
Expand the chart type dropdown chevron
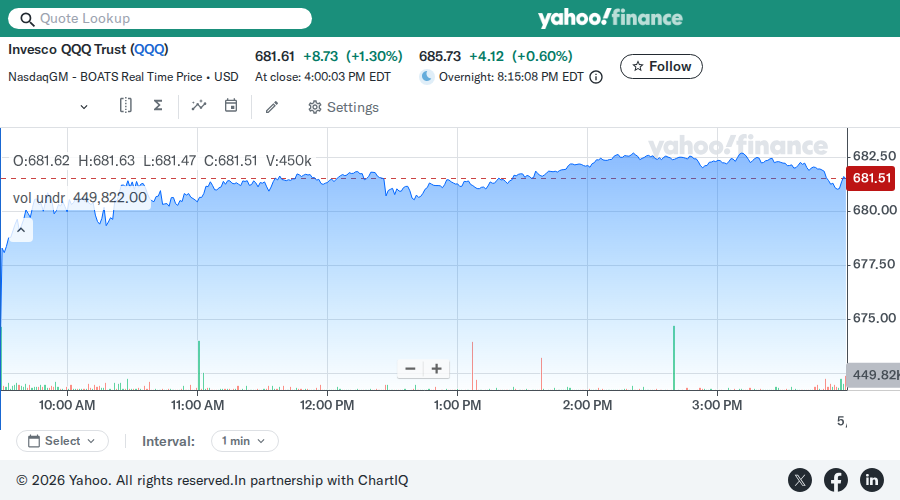coord(84,107)
